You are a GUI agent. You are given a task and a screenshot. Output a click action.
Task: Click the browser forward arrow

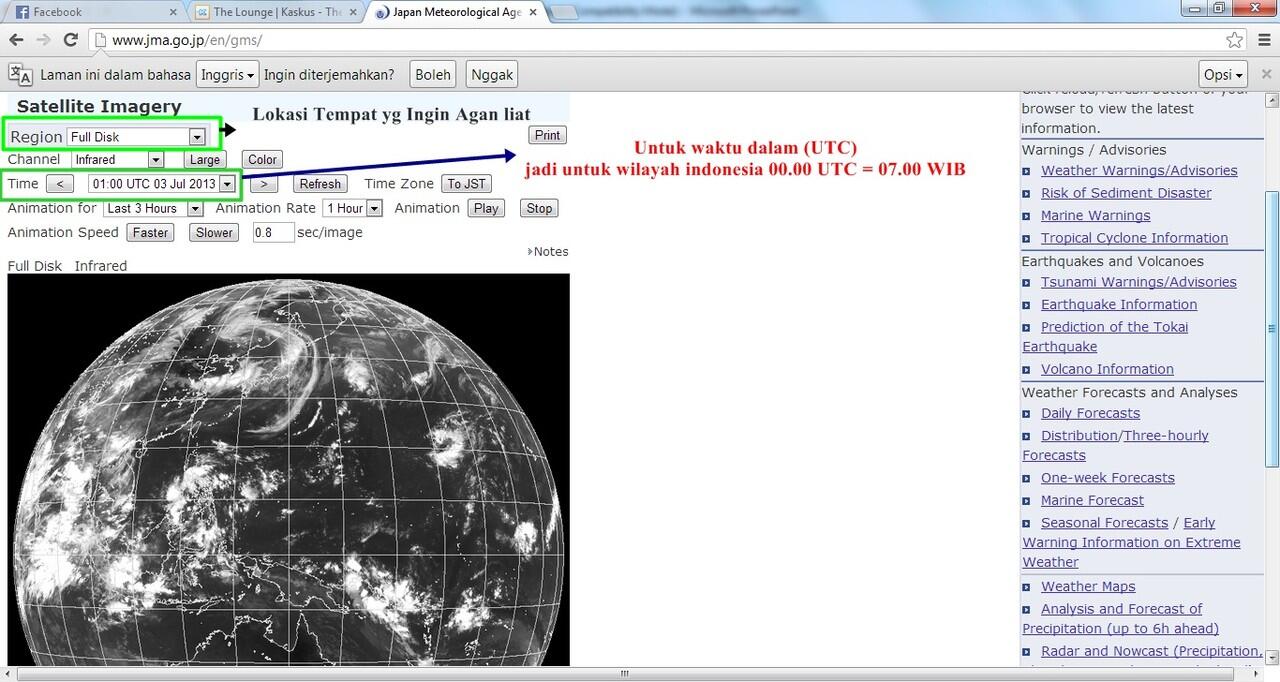point(43,40)
